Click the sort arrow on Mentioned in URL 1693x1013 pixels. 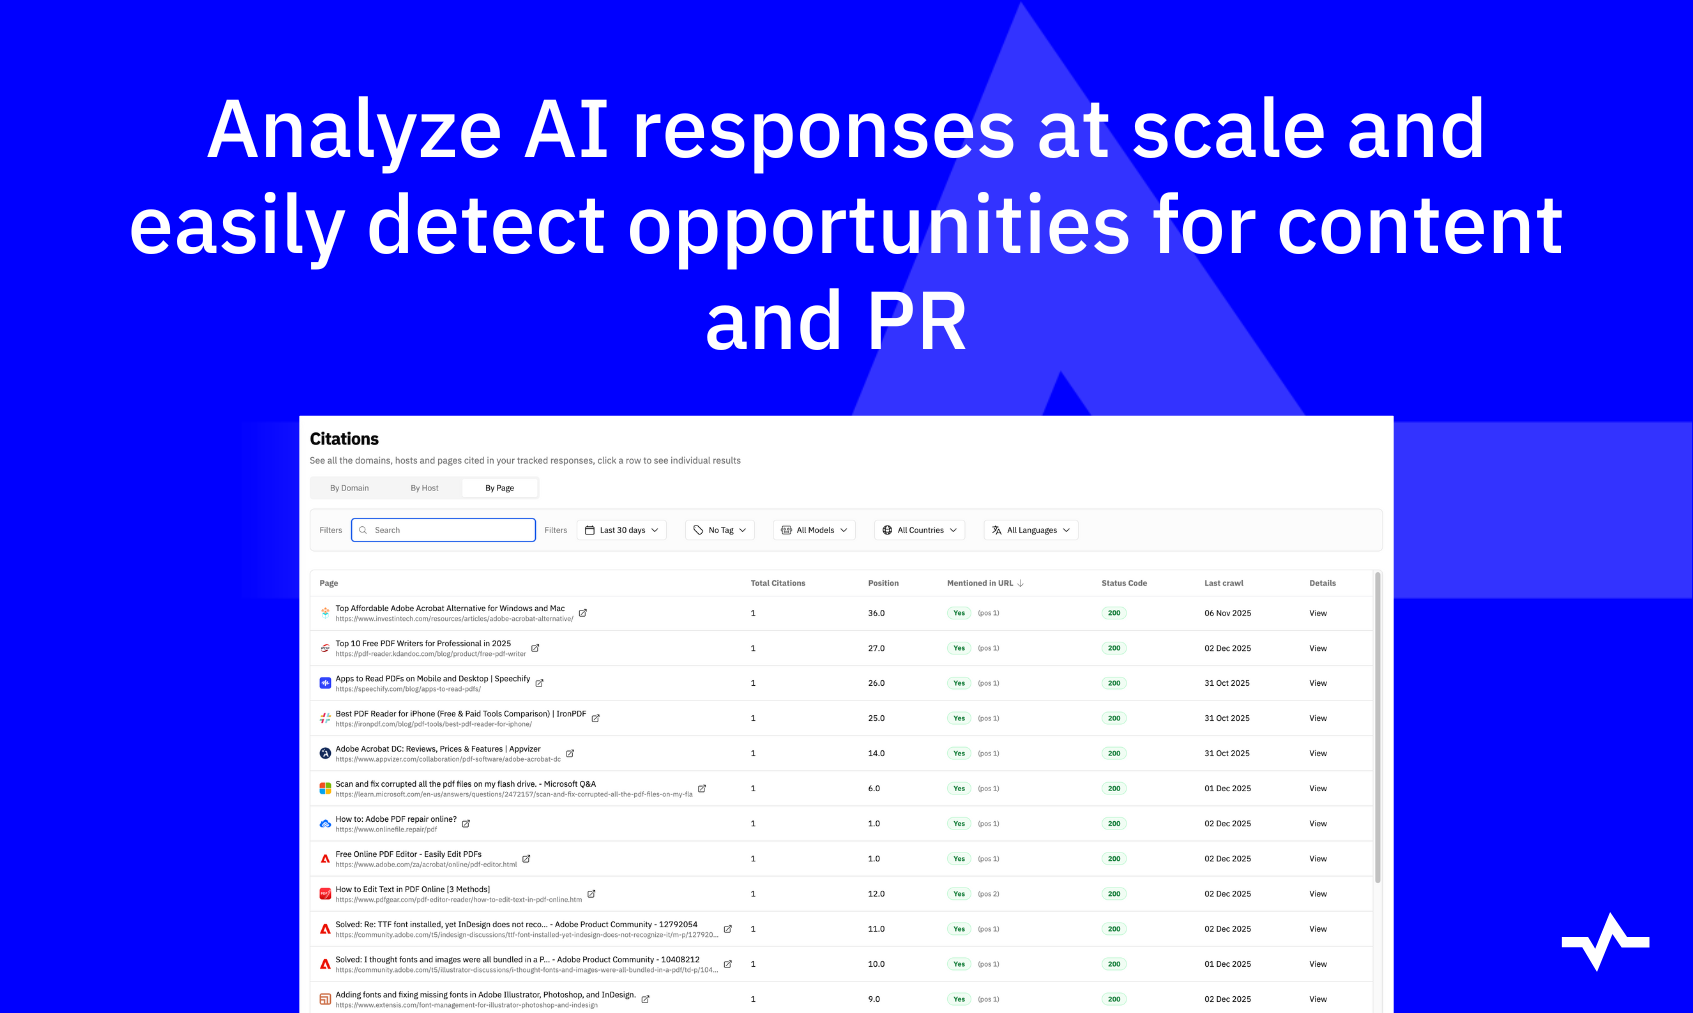coord(1020,583)
